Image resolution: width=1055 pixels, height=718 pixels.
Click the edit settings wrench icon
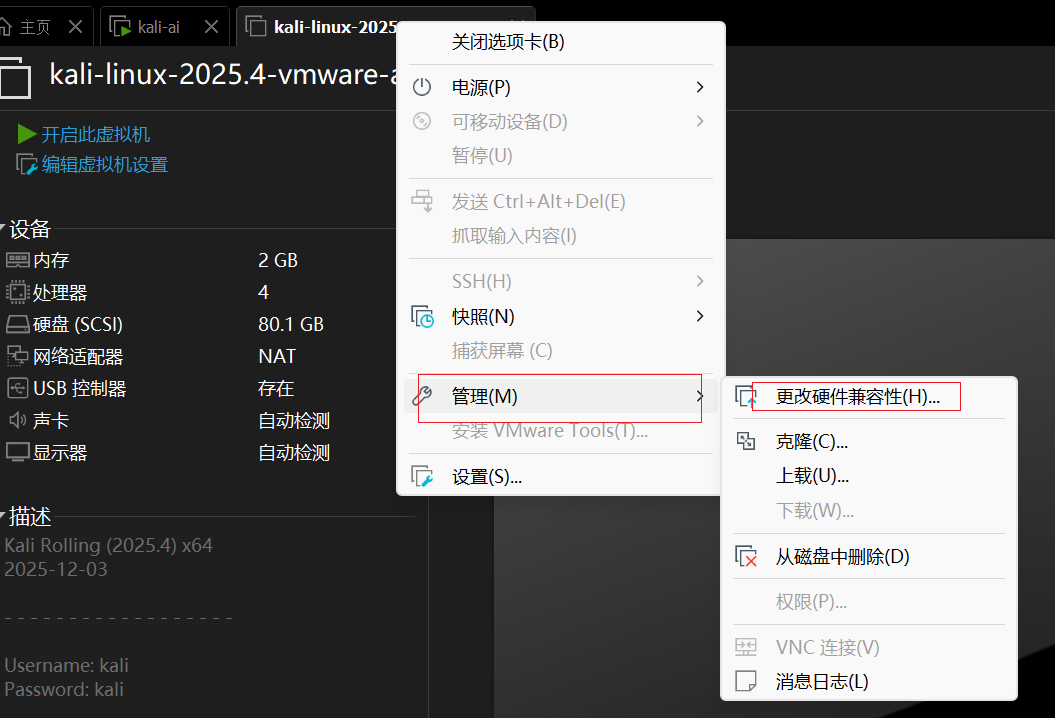pos(27,165)
